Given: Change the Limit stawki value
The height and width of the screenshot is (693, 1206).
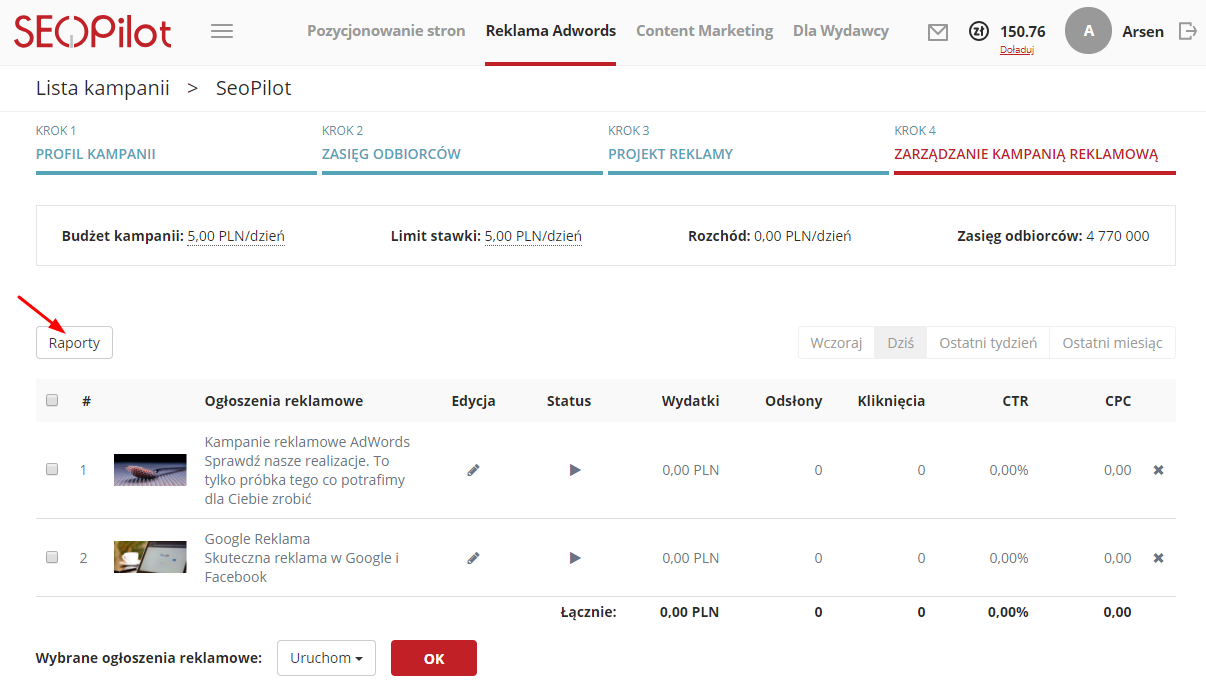Looking at the screenshot, I should coord(533,237).
